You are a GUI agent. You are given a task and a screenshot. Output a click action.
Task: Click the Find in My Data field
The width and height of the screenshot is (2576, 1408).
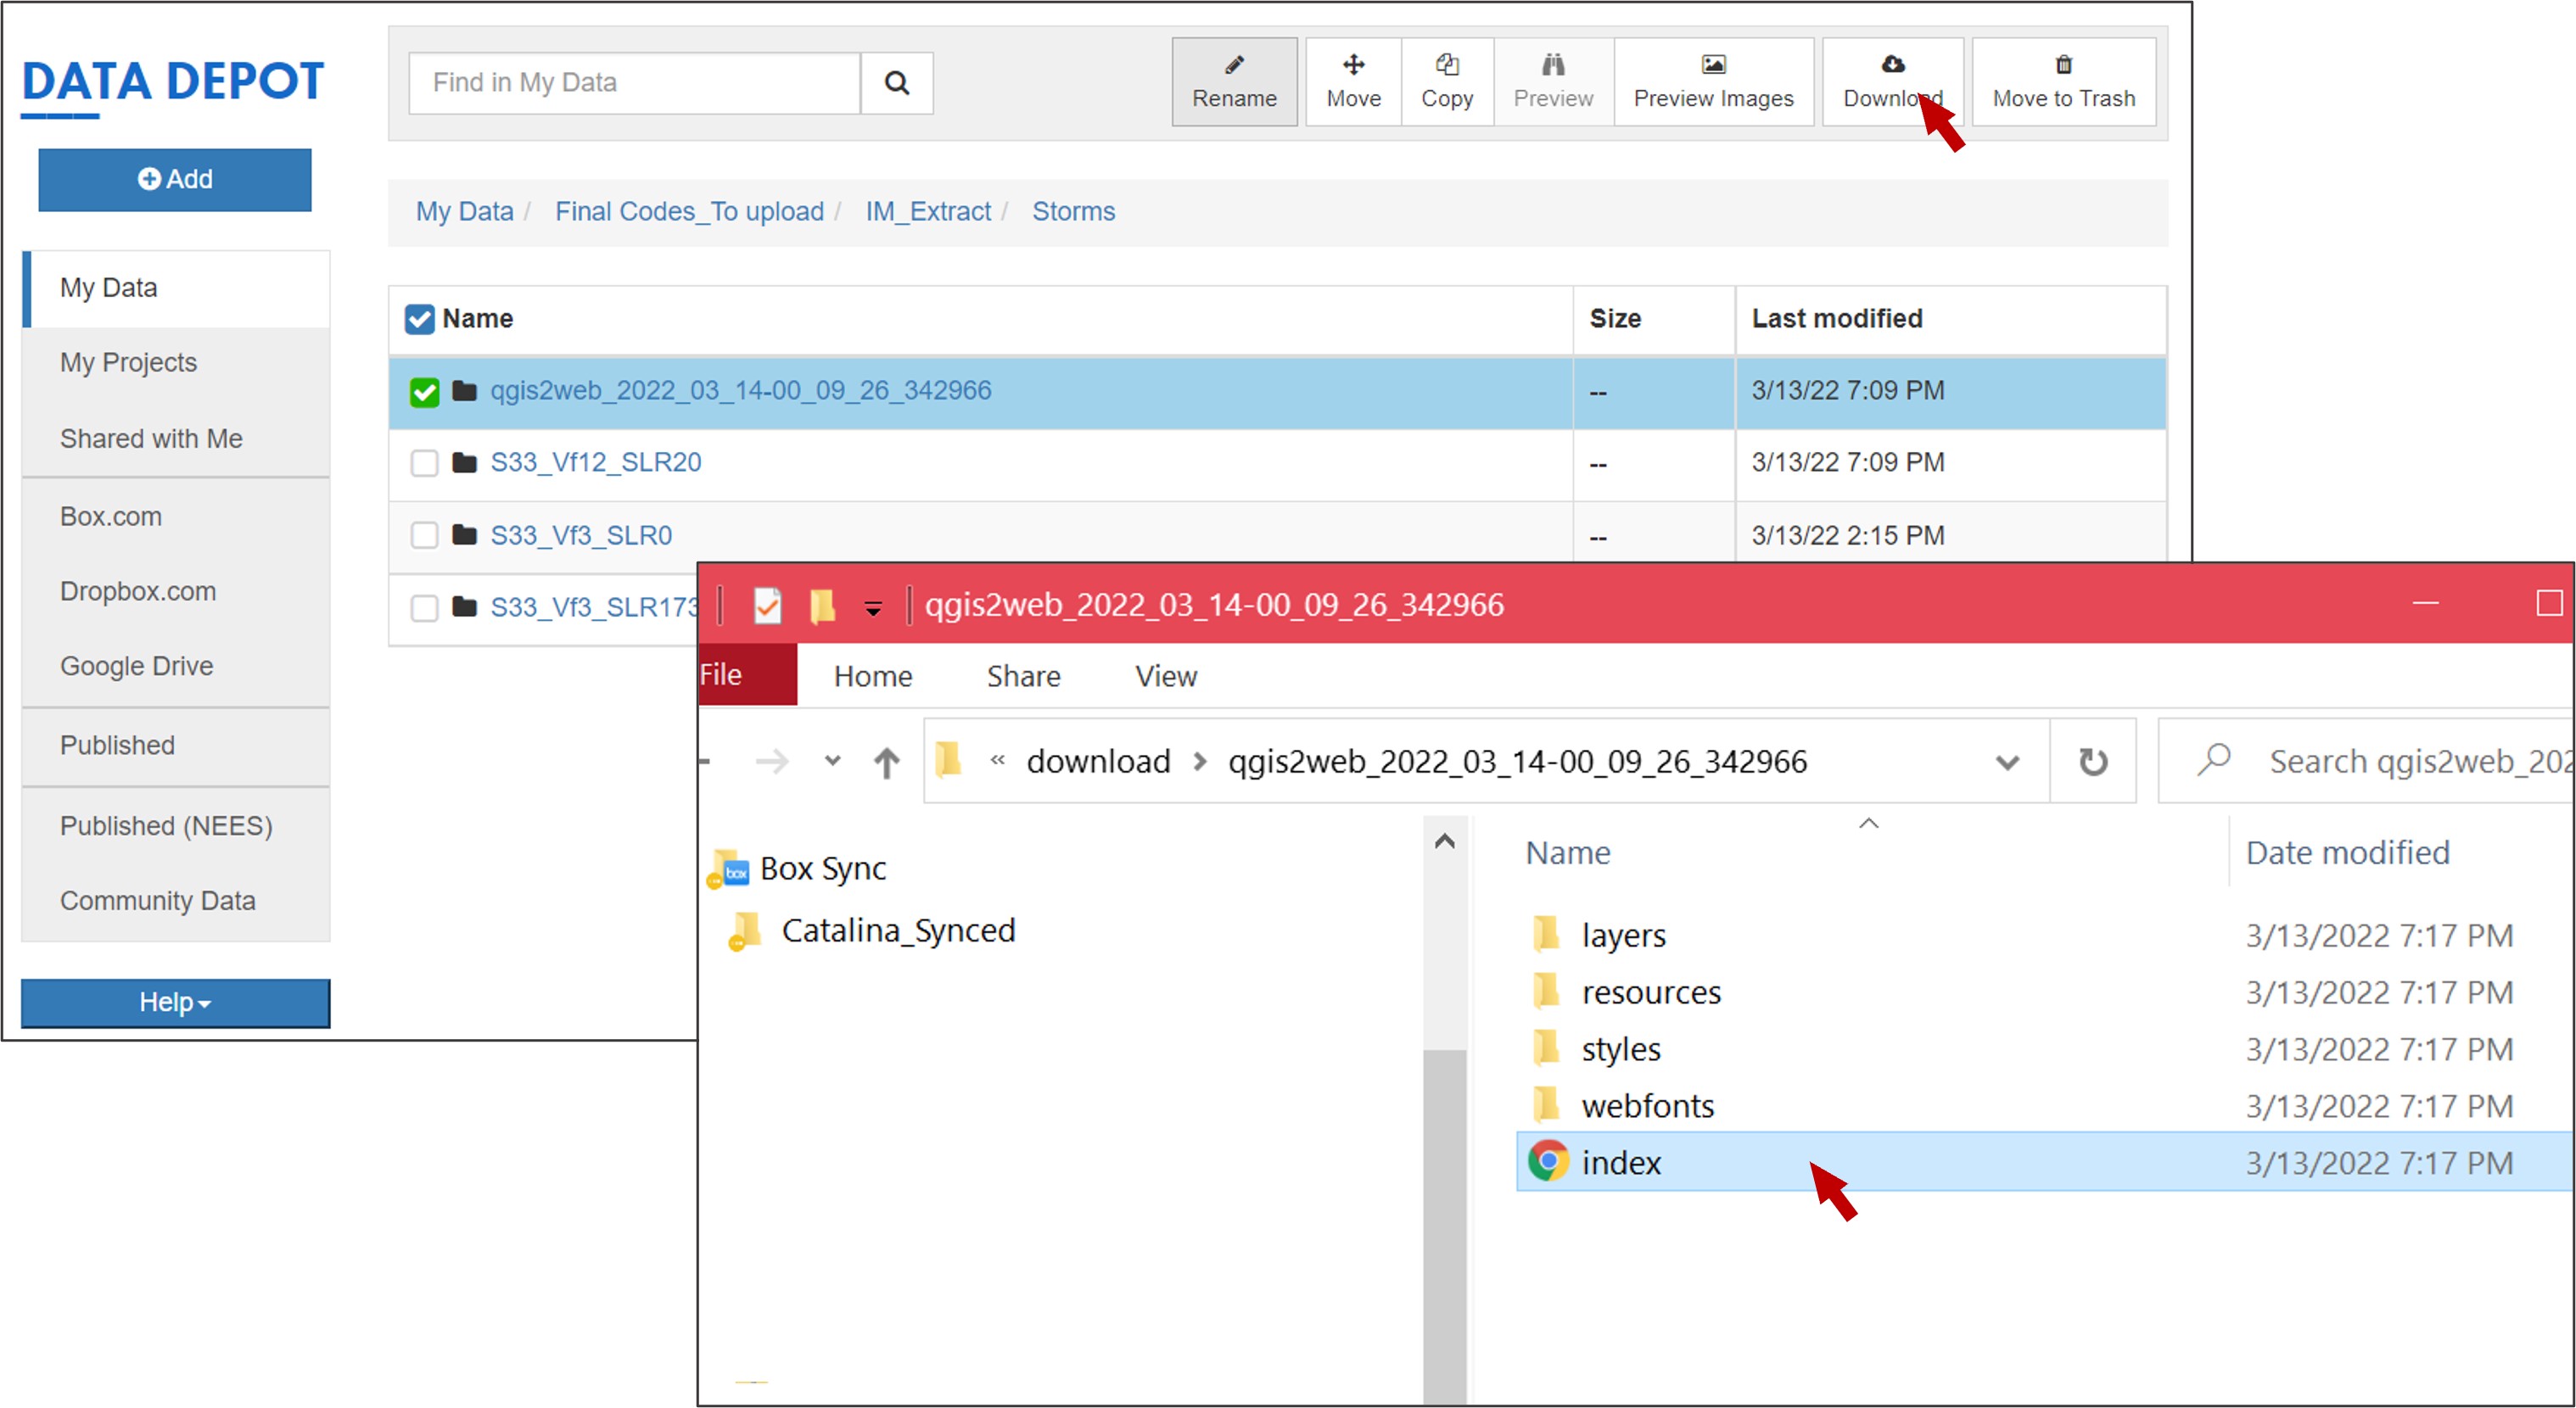634,83
